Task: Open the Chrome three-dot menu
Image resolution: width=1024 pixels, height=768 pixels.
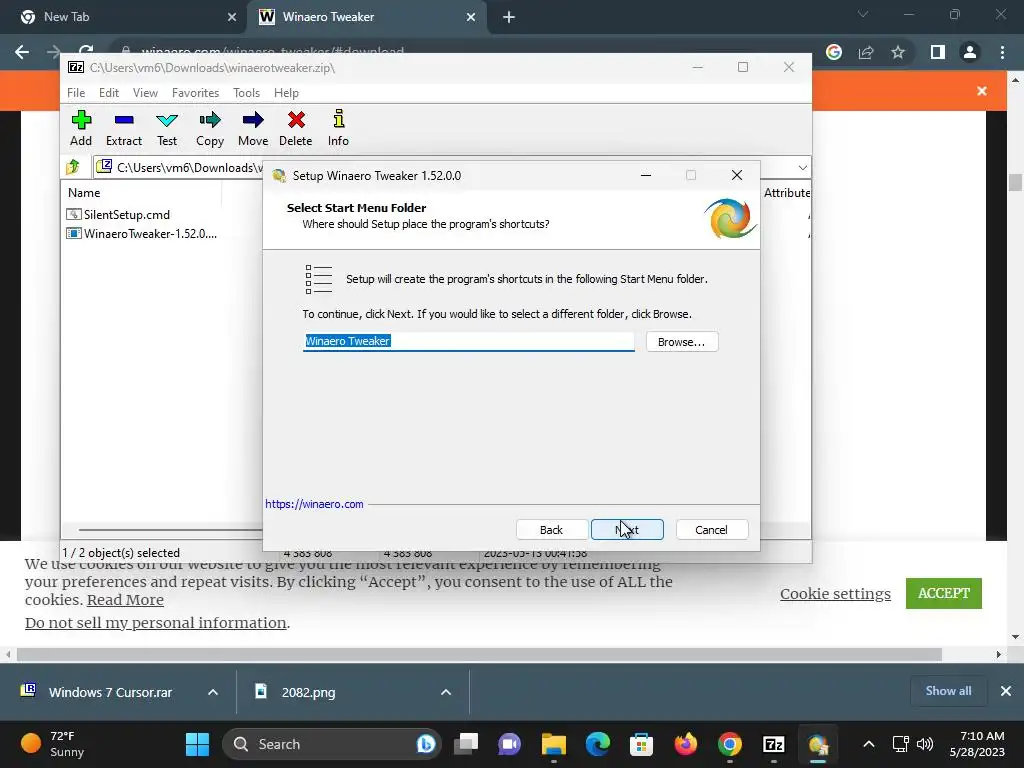Action: [1002, 52]
